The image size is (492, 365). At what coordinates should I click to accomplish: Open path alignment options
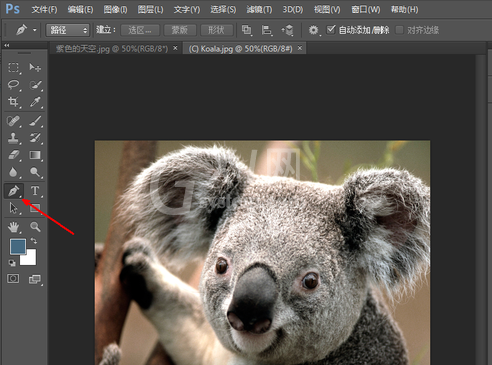pyautogui.click(x=266, y=30)
